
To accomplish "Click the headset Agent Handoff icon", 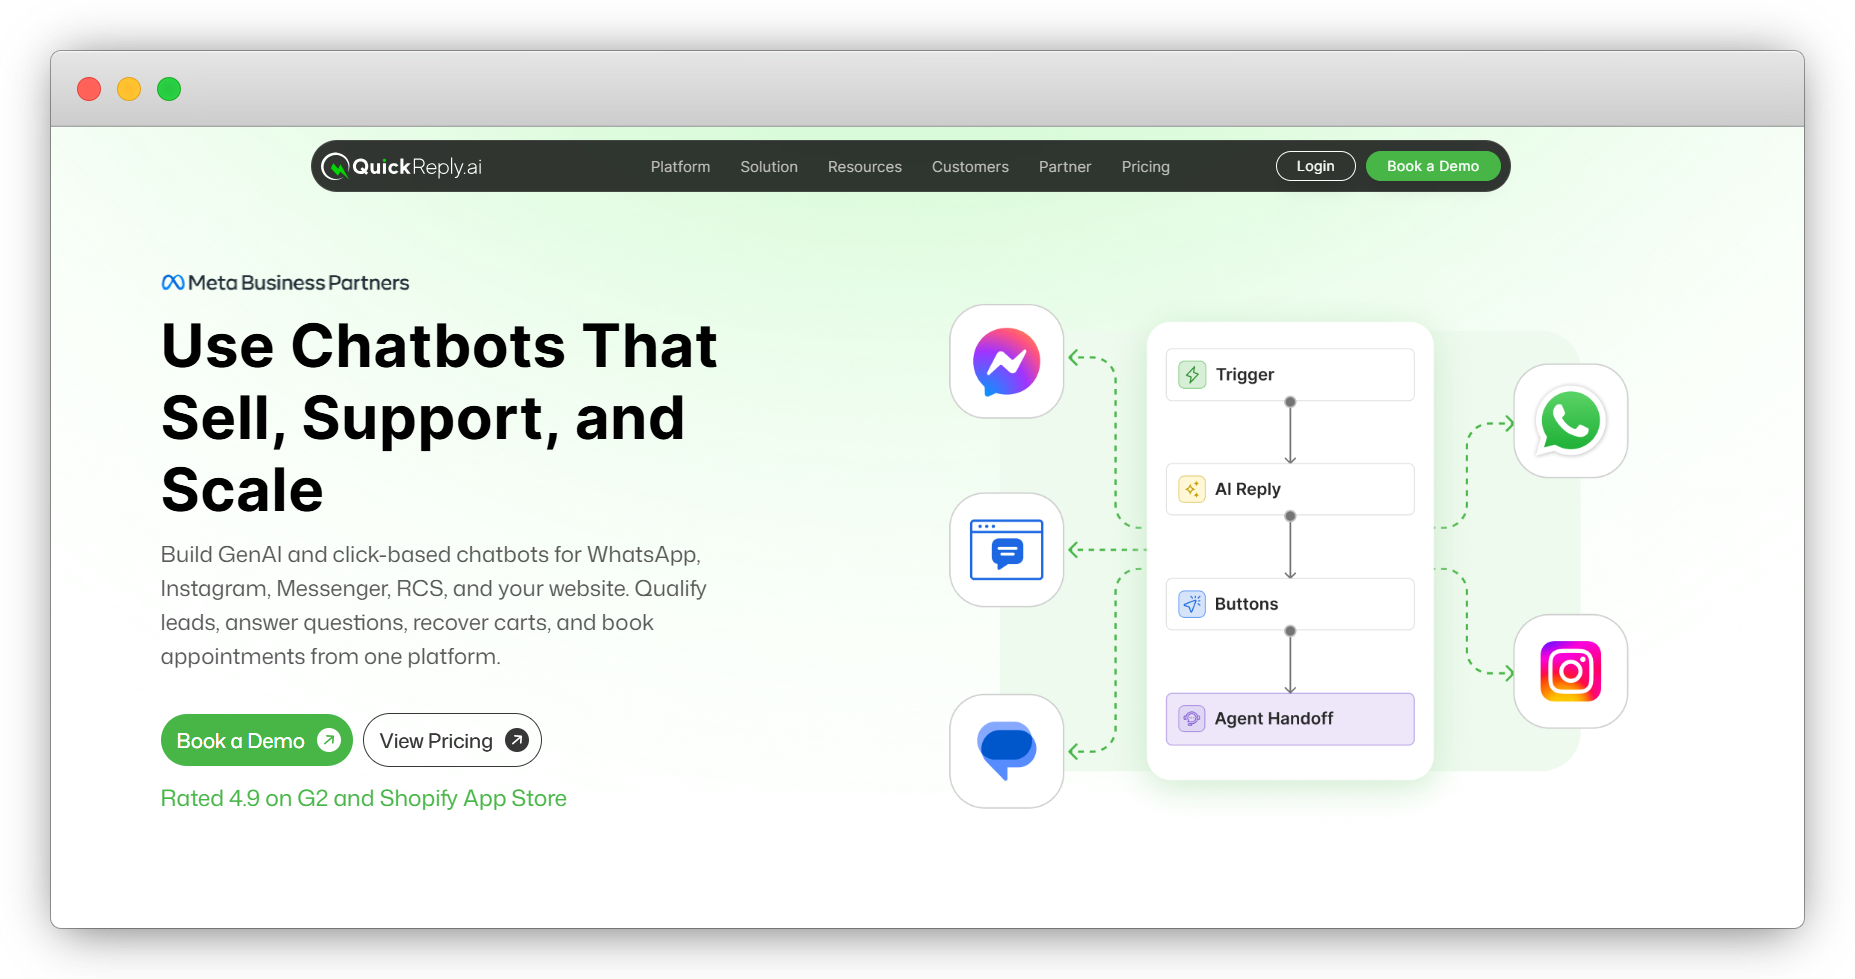I will [1192, 719].
